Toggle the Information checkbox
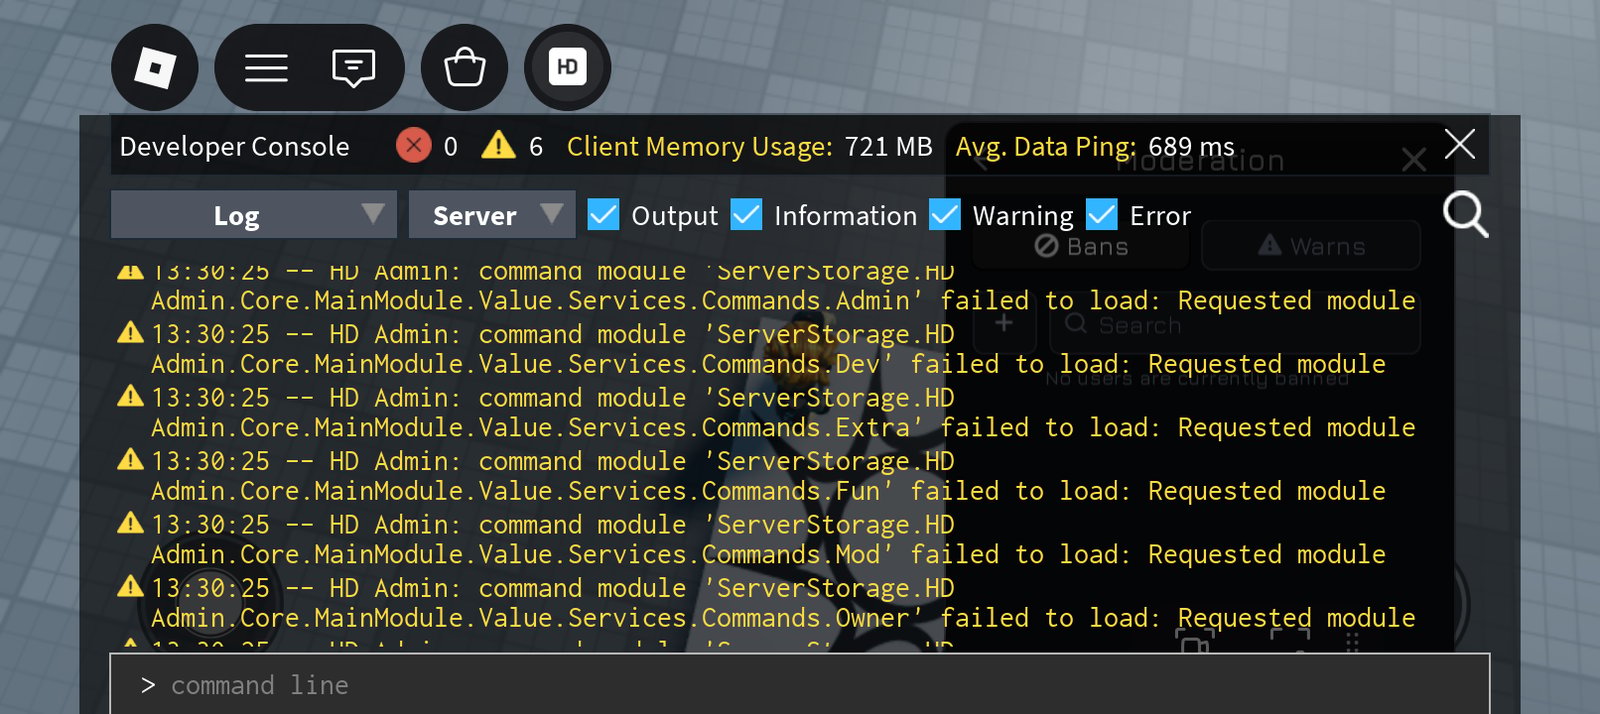Screen dimensions: 1600x714 746,214
